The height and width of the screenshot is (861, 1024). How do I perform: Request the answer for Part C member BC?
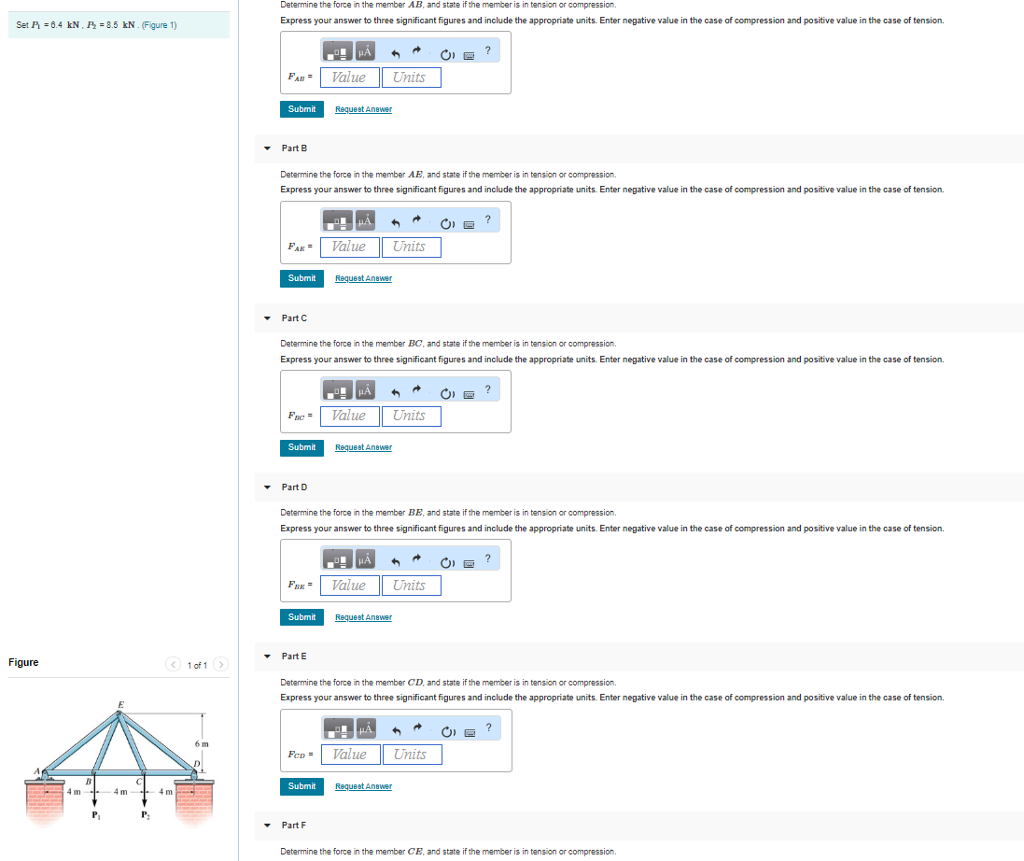(x=363, y=447)
